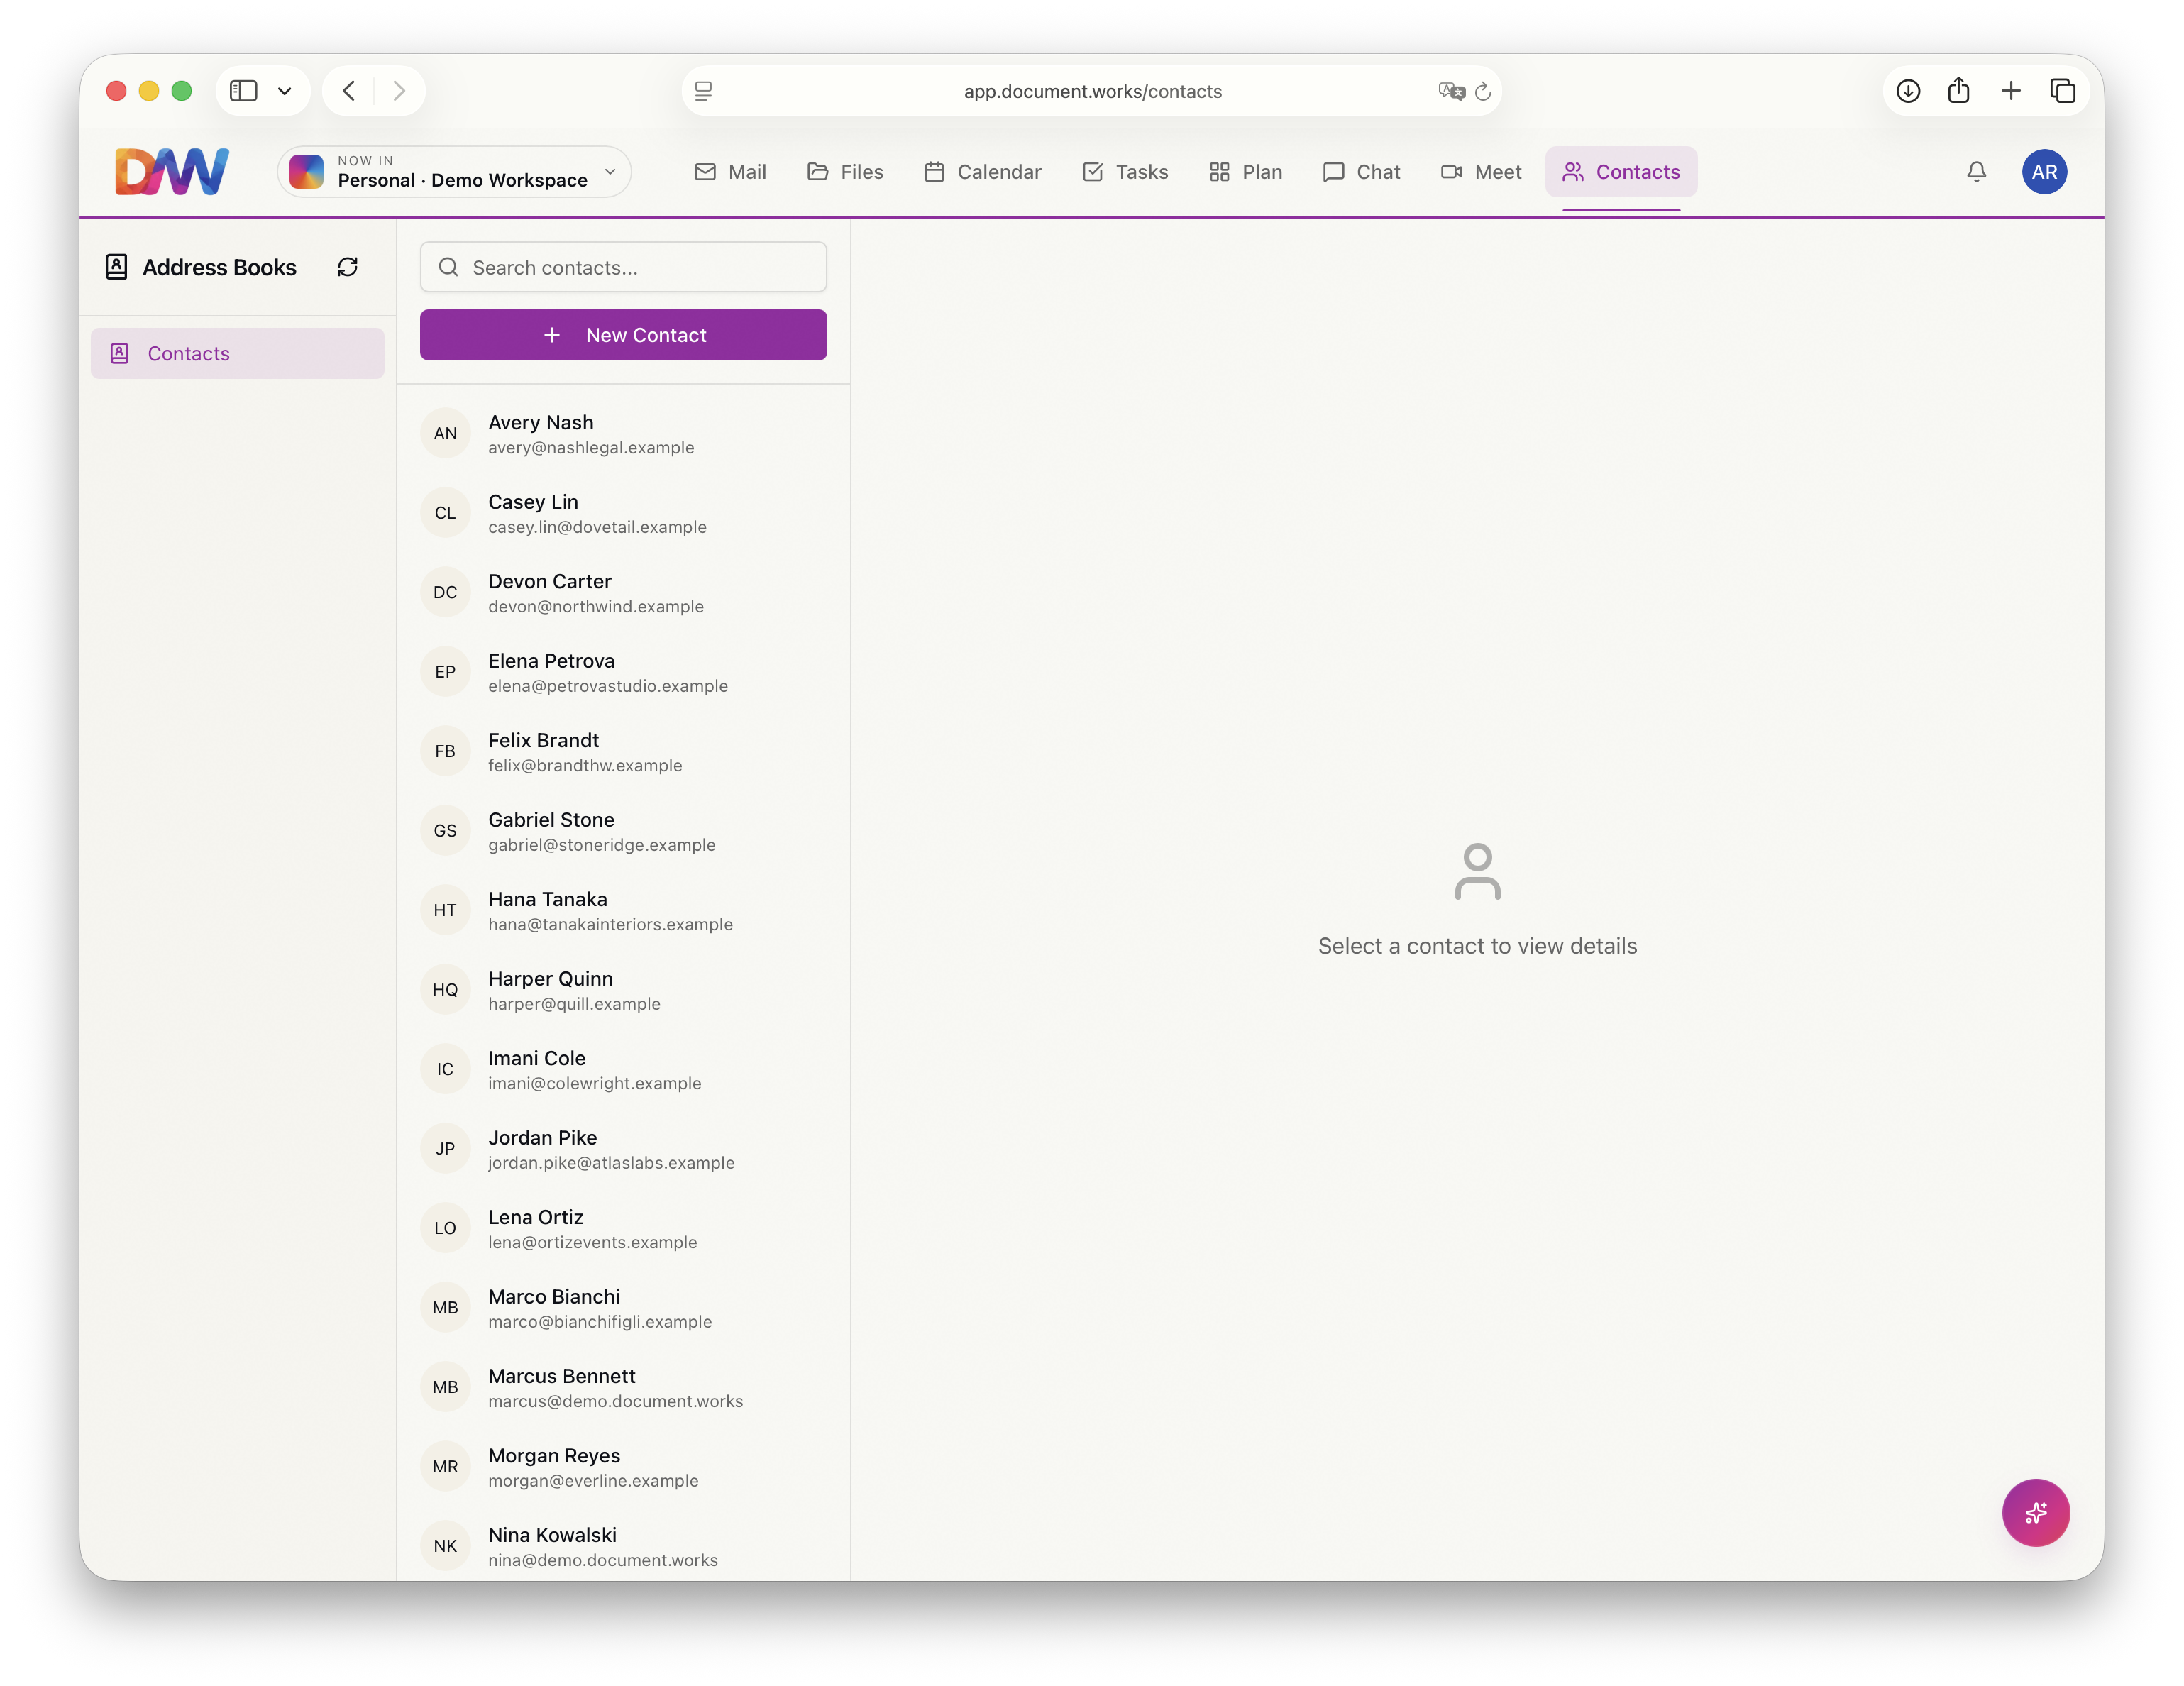This screenshot has height=1686, width=2184.
Task: Open Marco Bianchi's contact
Action: pyautogui.click(x=623, y=1308)
